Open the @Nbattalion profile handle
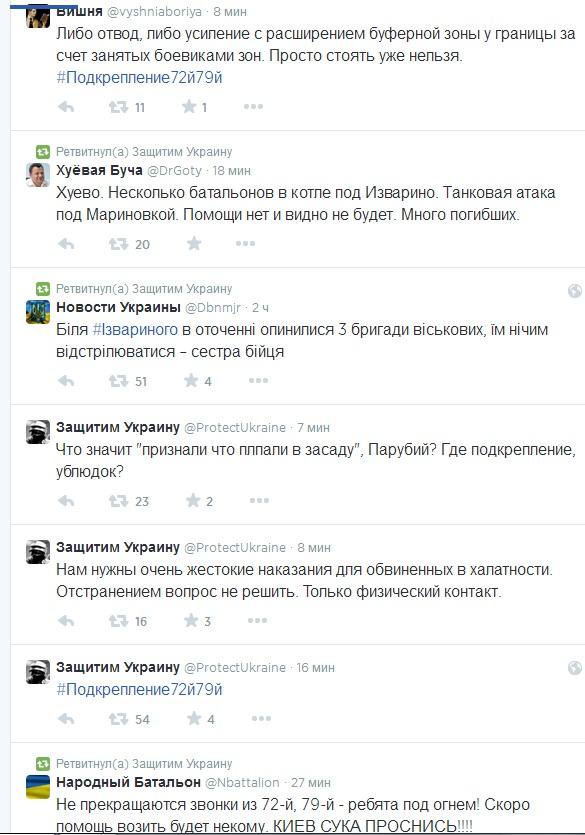This screenshot has width=585, height=835. 242,782
